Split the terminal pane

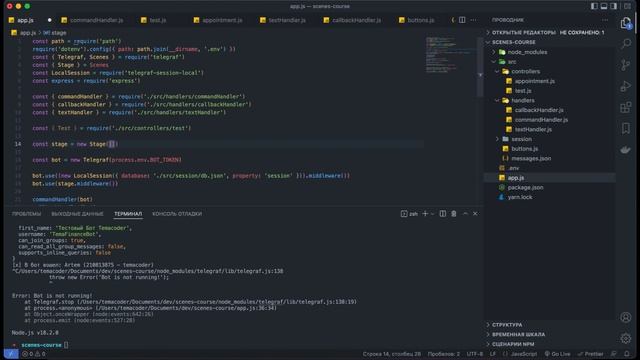click(442, 213)
